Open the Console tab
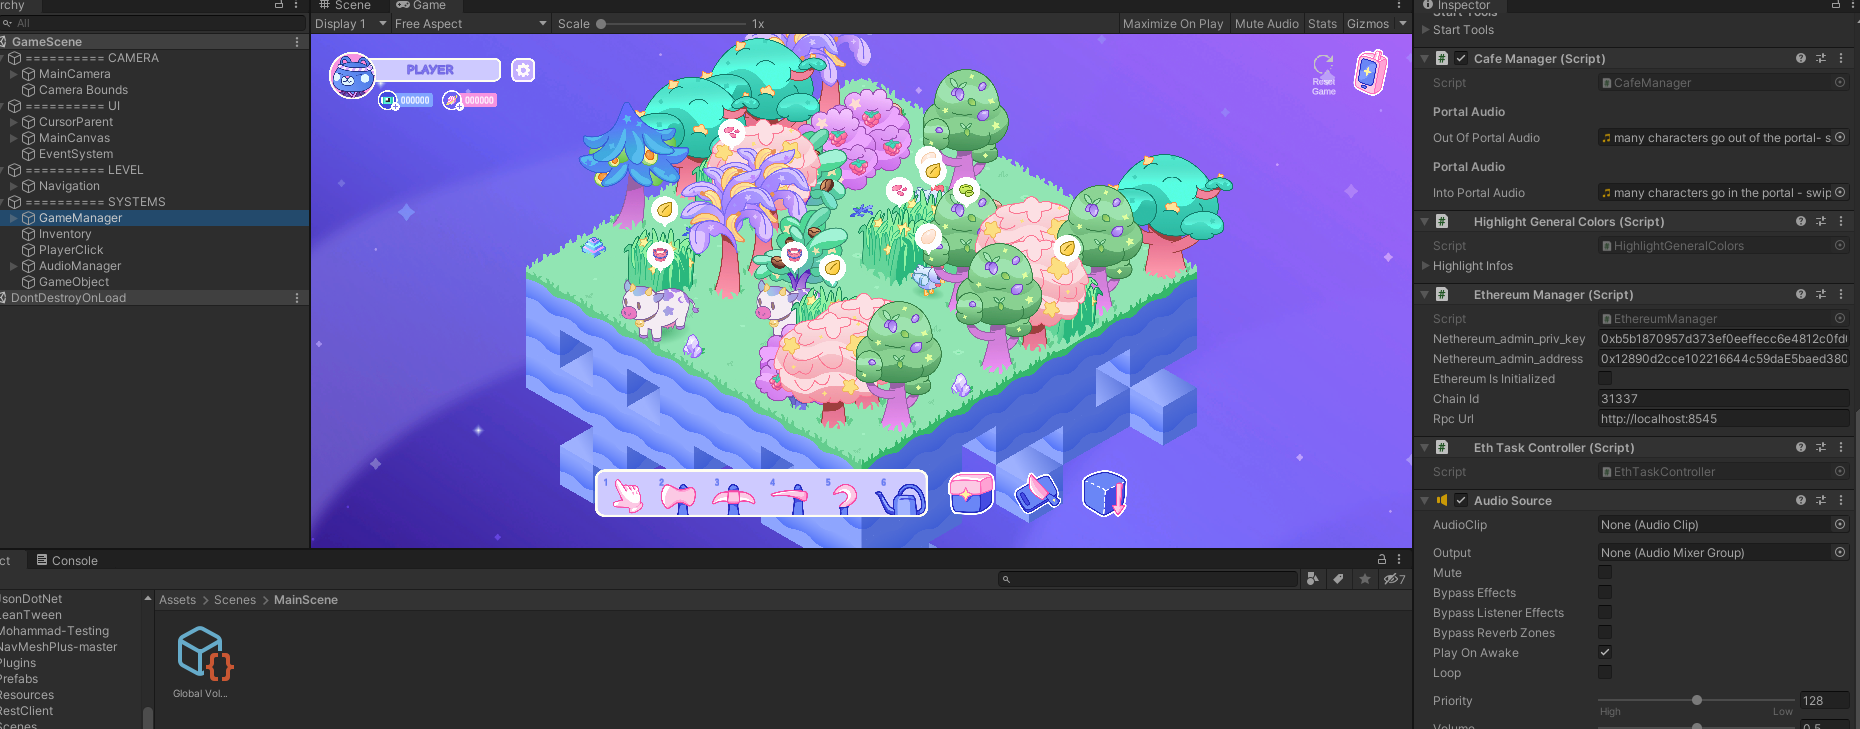 [x=67, y=561]
